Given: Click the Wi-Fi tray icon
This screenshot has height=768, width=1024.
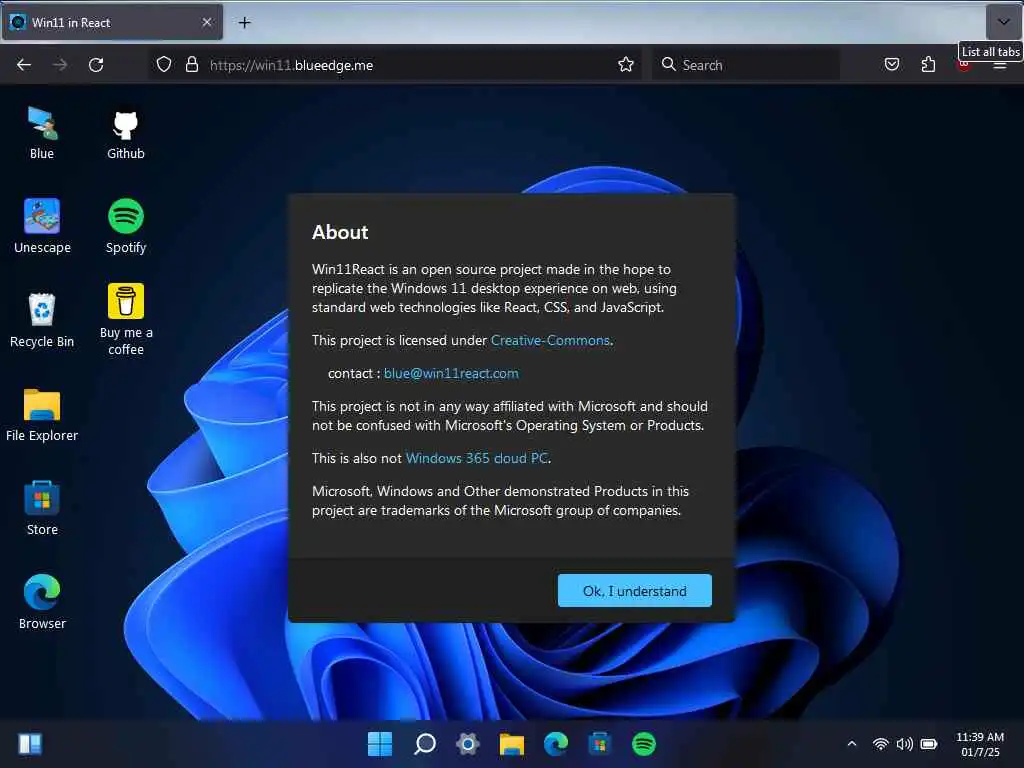Looking at the screenshot, I should click(x=880, y=744).
